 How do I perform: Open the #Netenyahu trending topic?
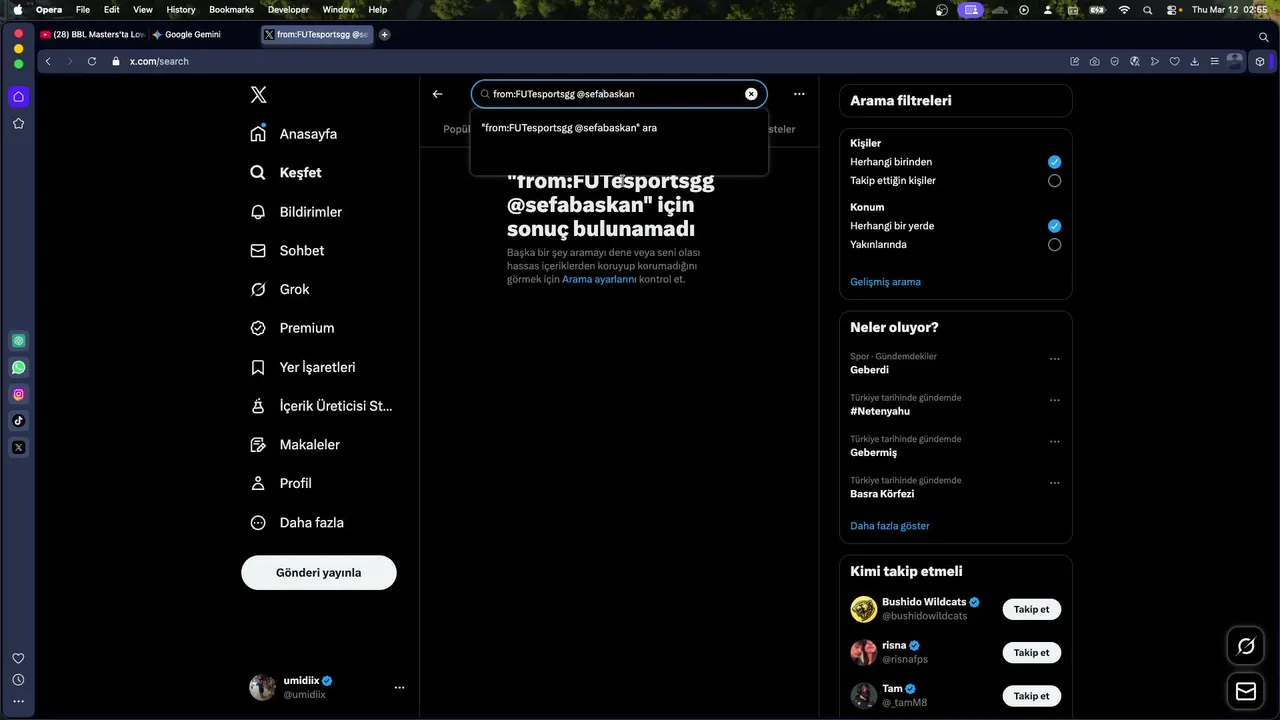click(x=880, y=411)
